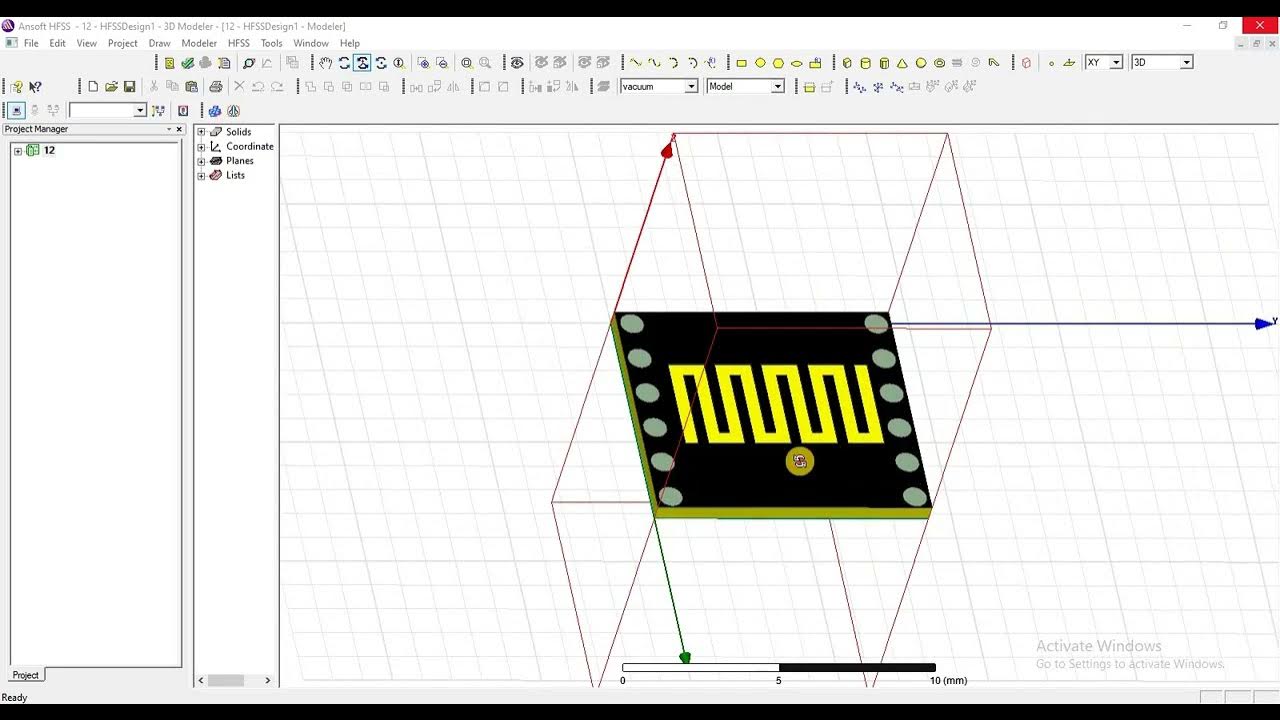
Task: Select the Draw Sphere tool
Action: tap(921, 63)
